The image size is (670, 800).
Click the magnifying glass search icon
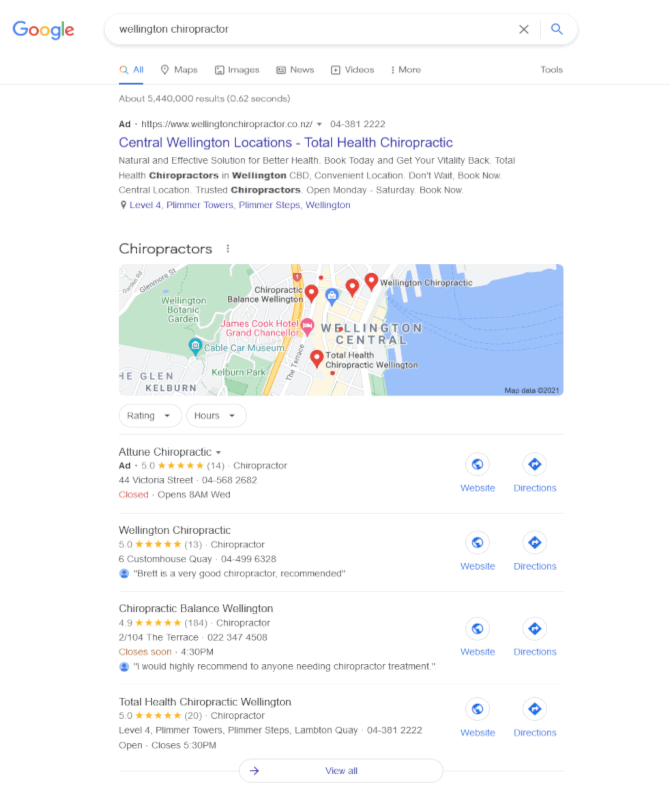click(557, 29)
